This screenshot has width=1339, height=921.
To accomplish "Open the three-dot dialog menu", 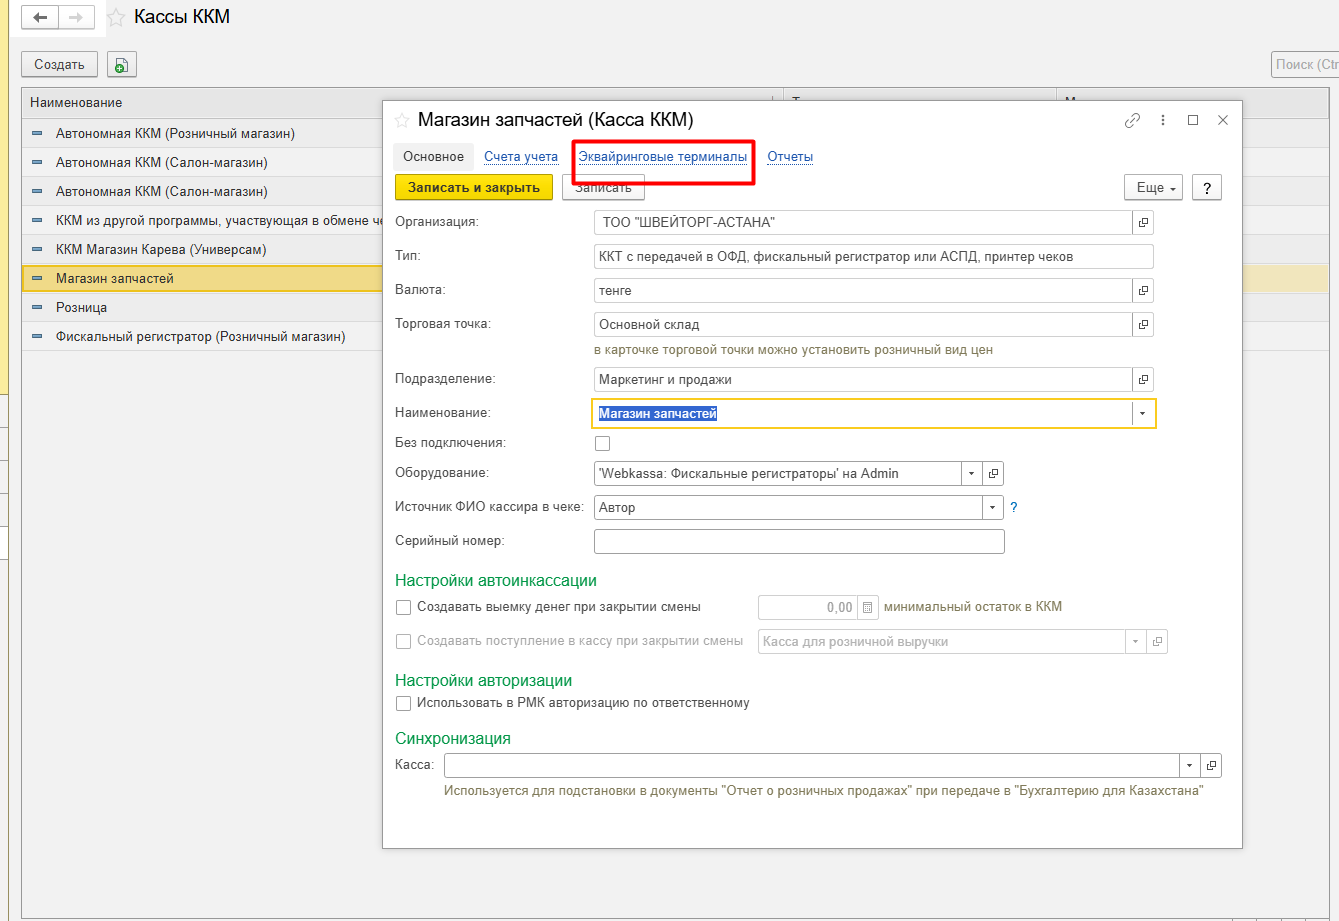I will [1163, 120].
